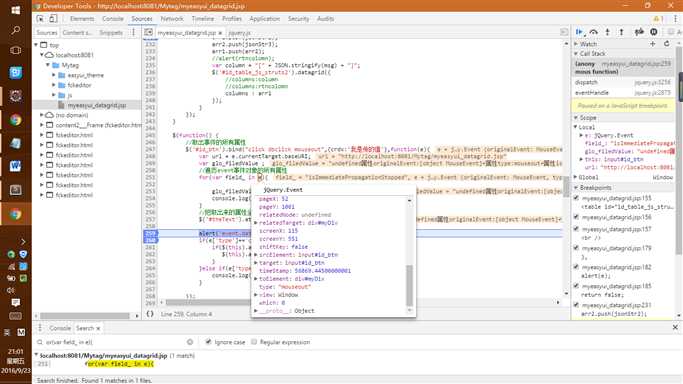Step over next function call

594,32
